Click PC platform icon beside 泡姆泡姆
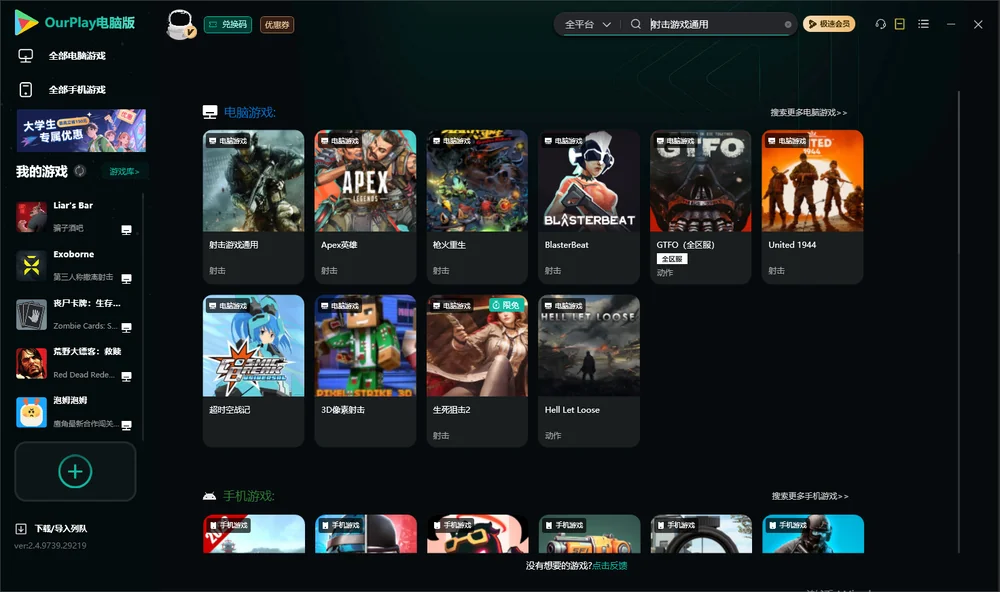The height and width of the screenshot is (592, 1000). coord(126,426)
